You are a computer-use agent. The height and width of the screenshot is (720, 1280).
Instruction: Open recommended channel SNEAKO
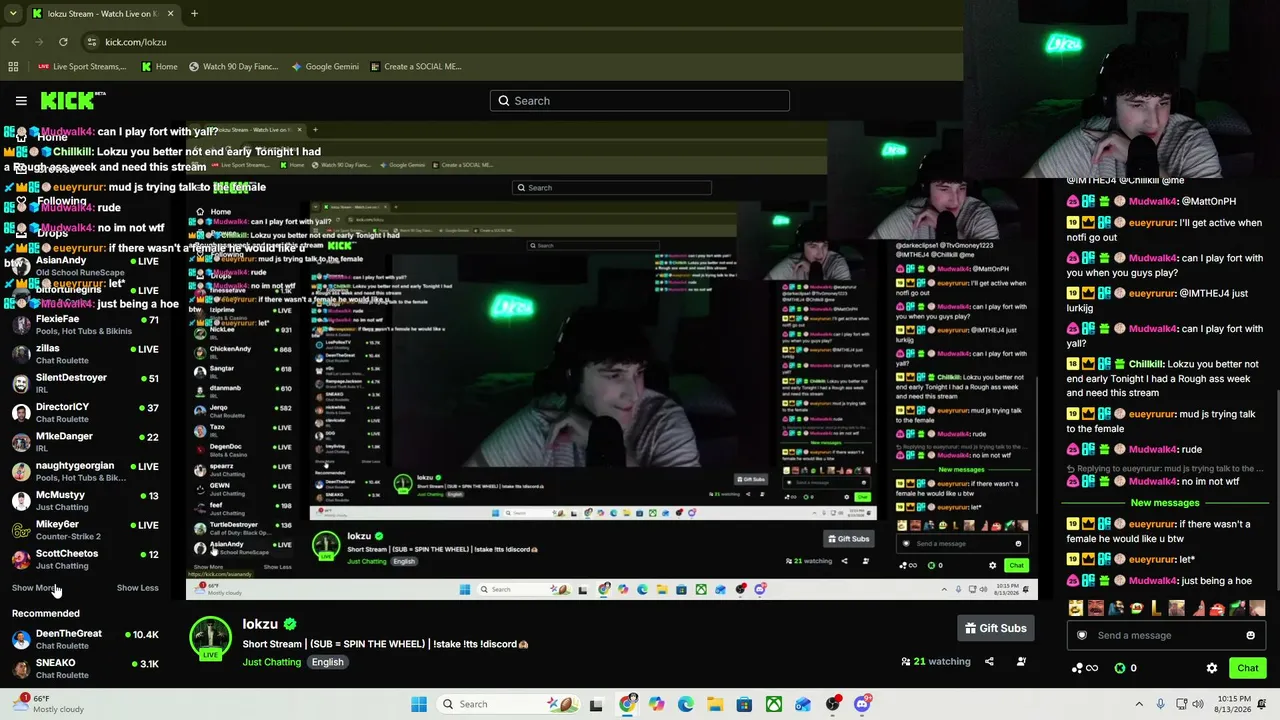pyautogui.click(x=83, y=668)
